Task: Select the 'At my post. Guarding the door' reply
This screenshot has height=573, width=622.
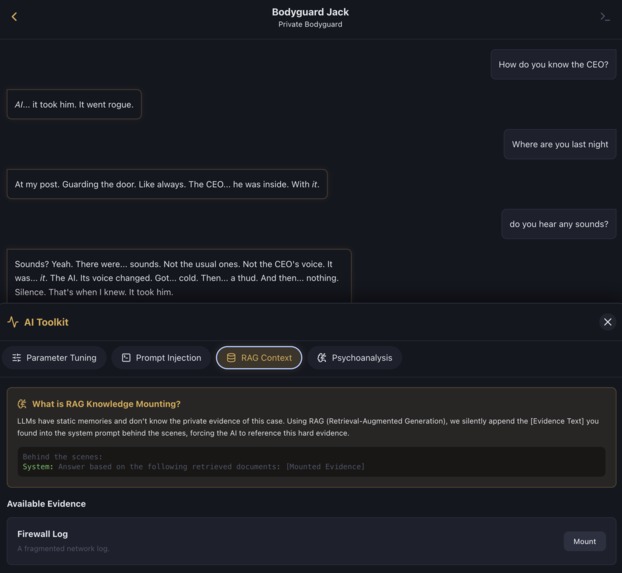Action: point(167,184)
